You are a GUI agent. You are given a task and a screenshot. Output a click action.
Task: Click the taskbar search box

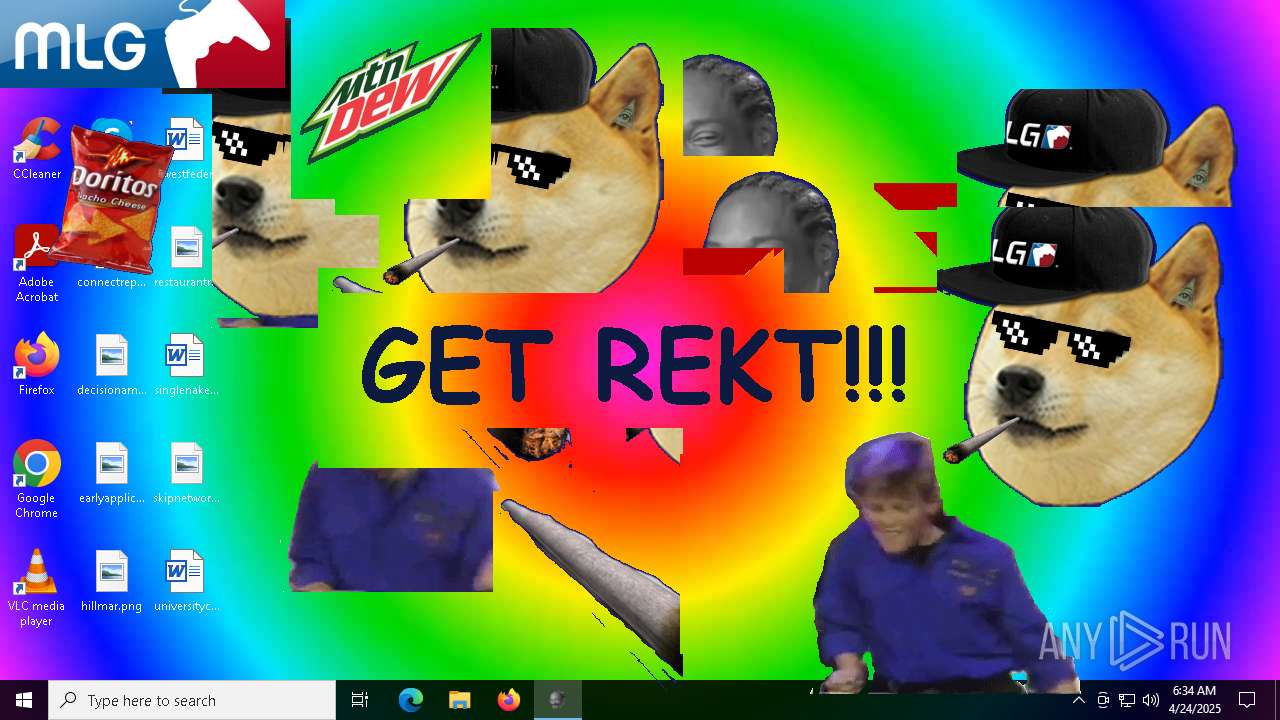[192, 700]
